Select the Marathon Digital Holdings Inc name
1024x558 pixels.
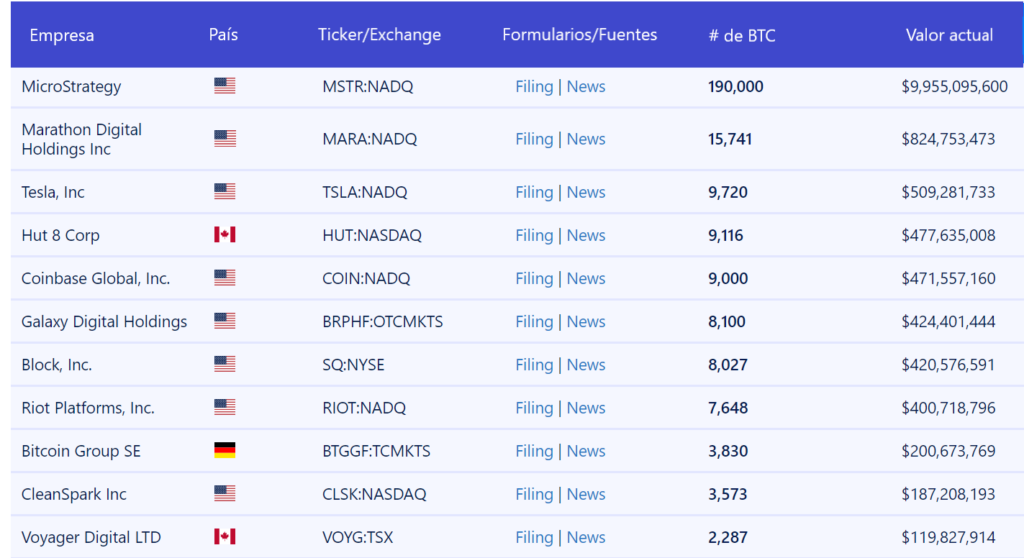(x=82, y=139)
